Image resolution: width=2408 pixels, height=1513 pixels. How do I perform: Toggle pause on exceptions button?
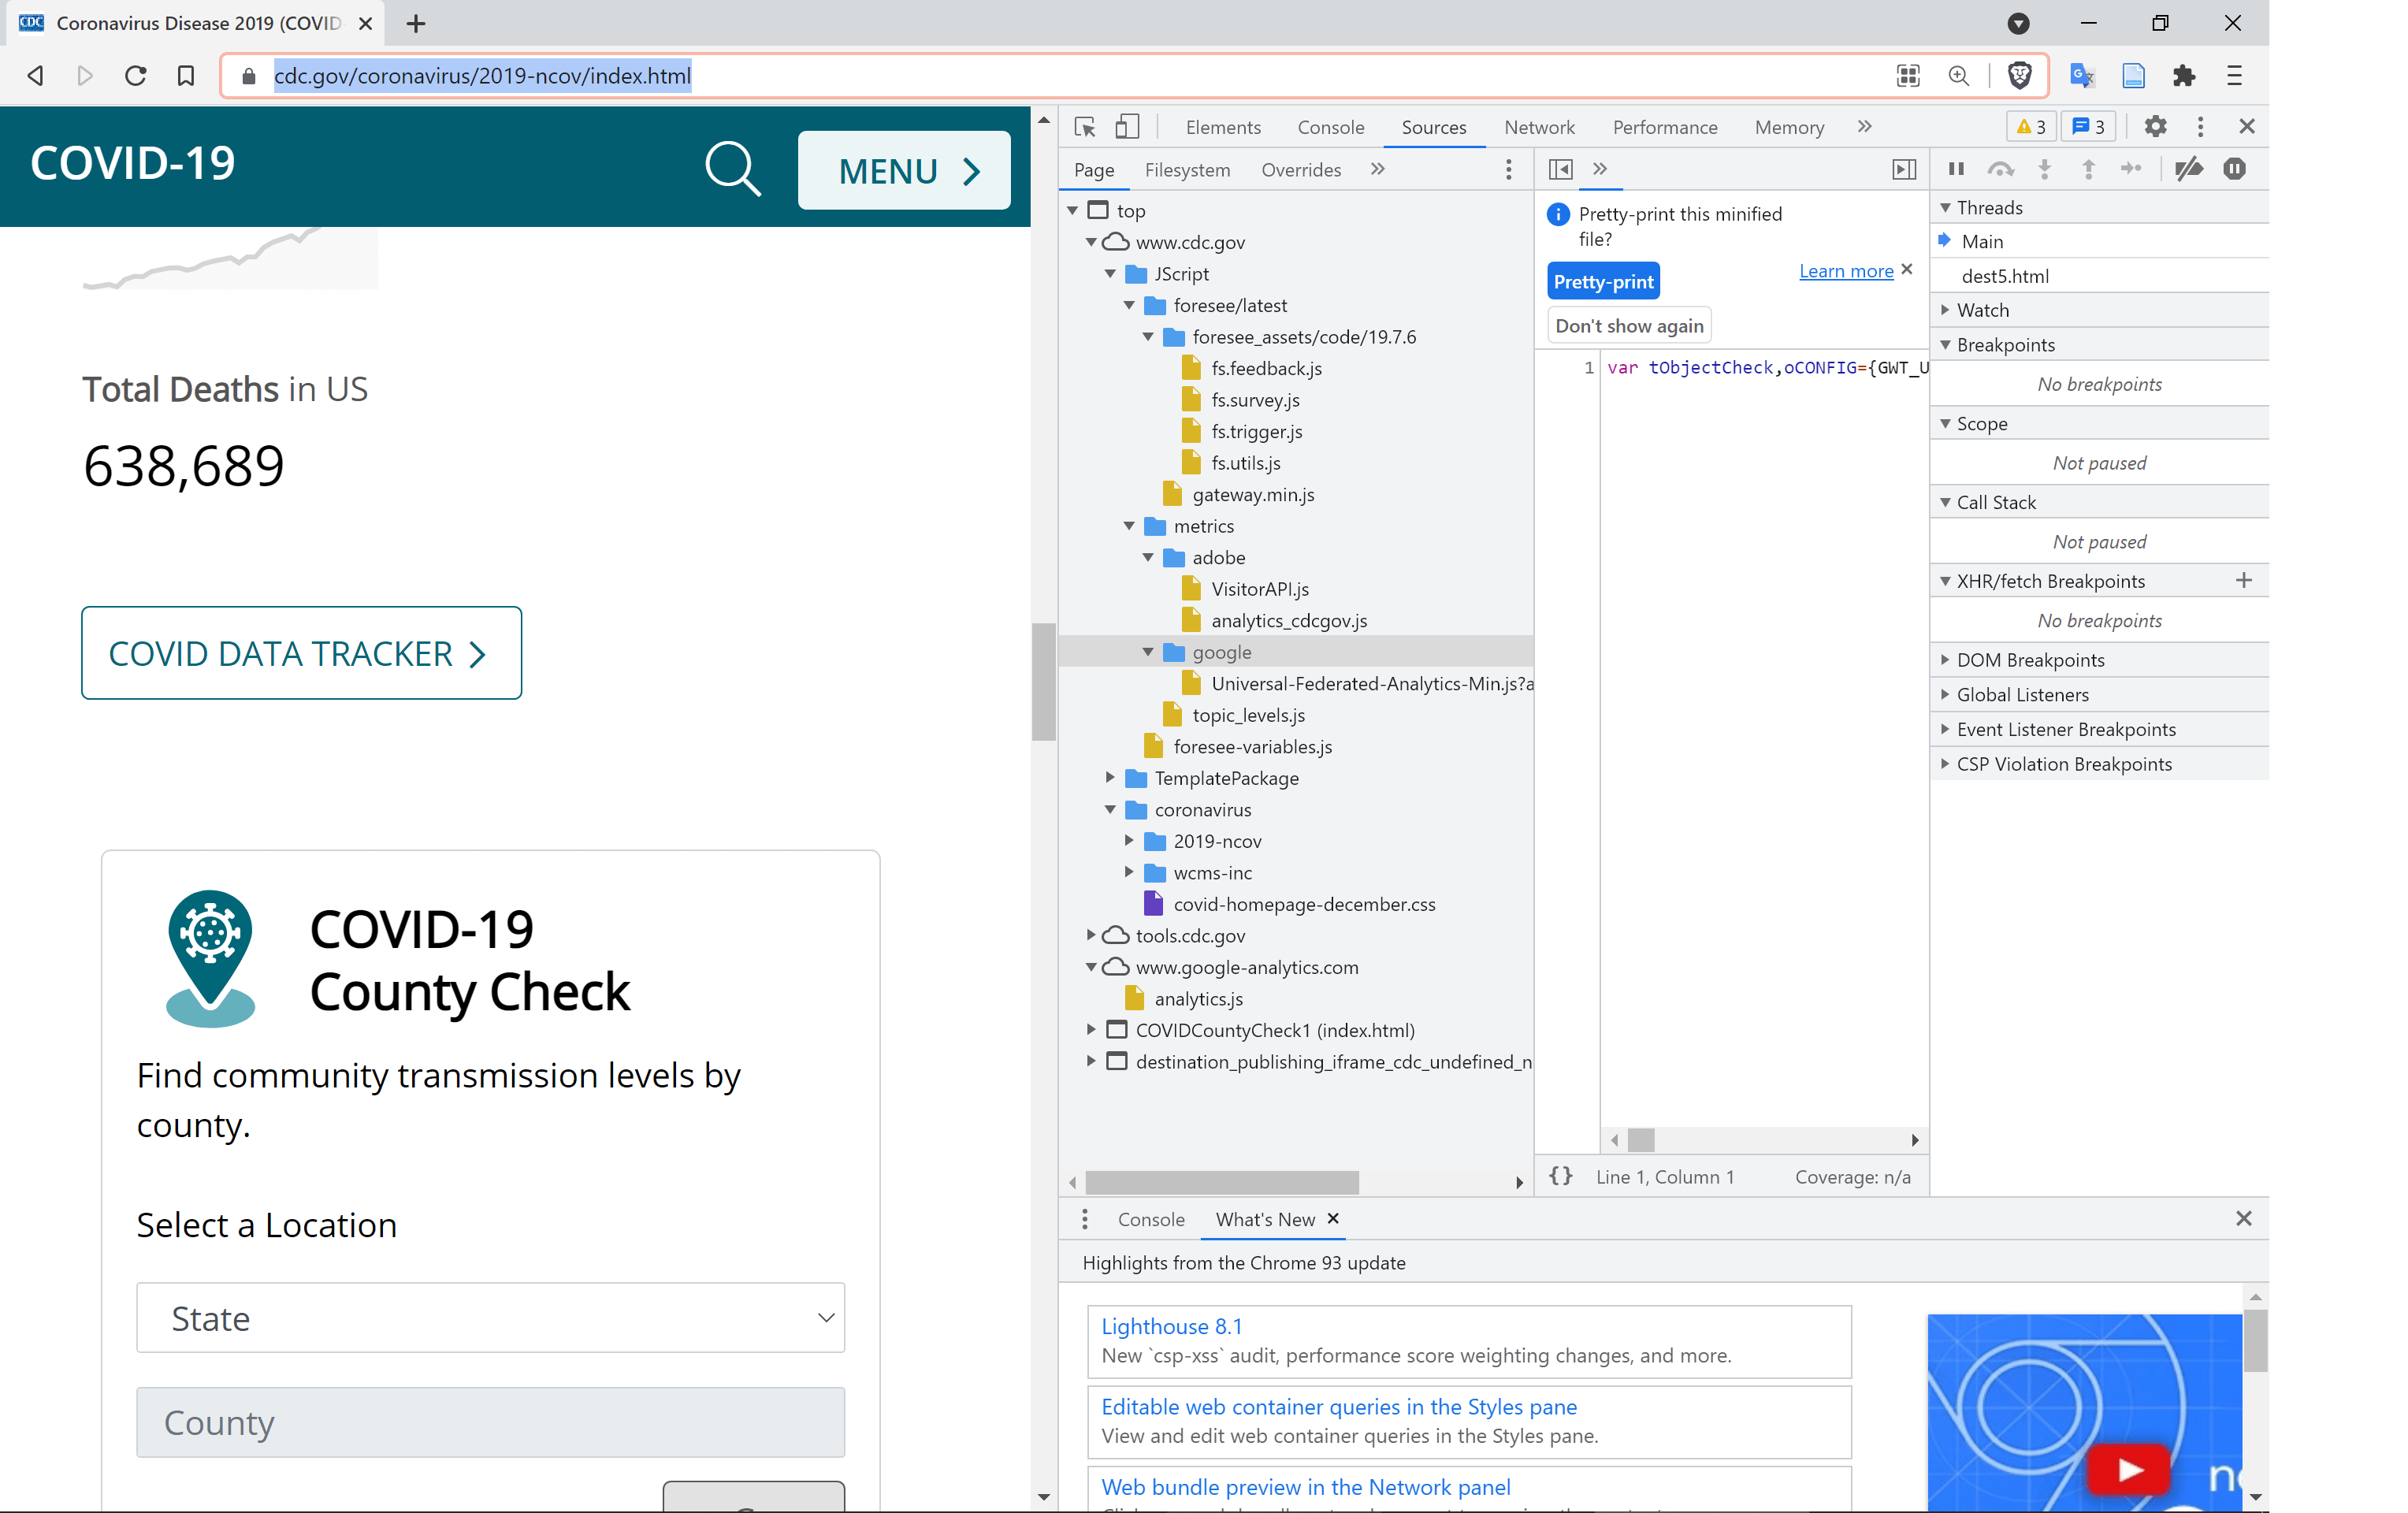[2234, 169]
